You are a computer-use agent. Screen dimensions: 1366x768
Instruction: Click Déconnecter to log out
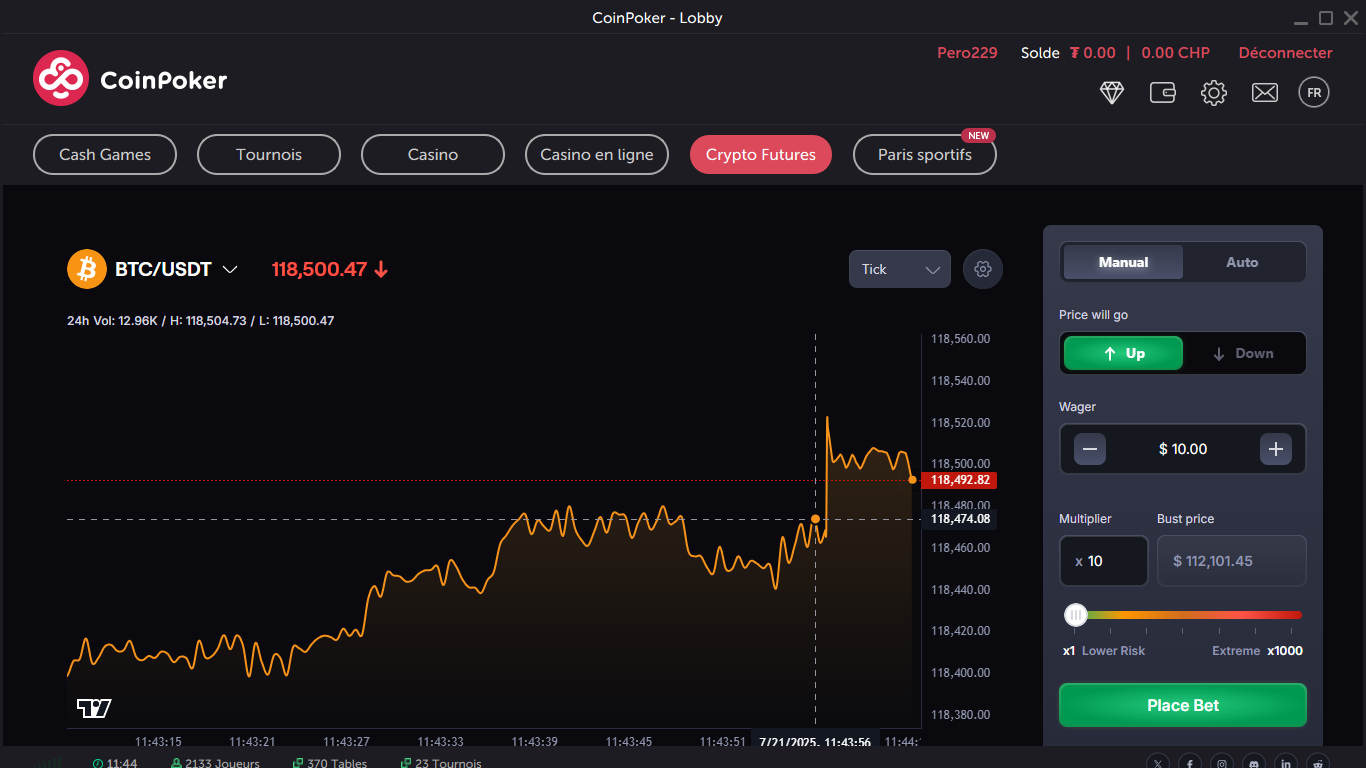(x=1285, y=52)
